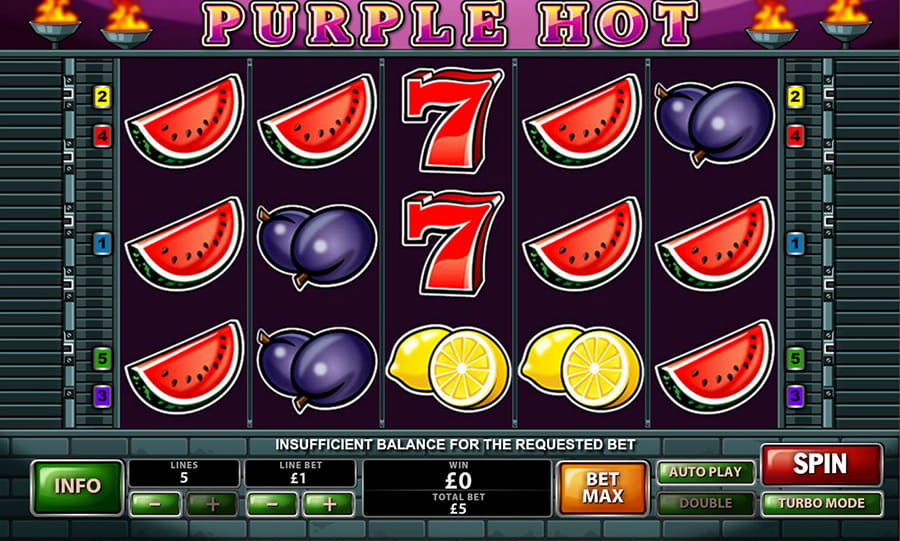Select the orange BET MAX button
Screen dimensions: 900x541
click(x=602, y=488)
